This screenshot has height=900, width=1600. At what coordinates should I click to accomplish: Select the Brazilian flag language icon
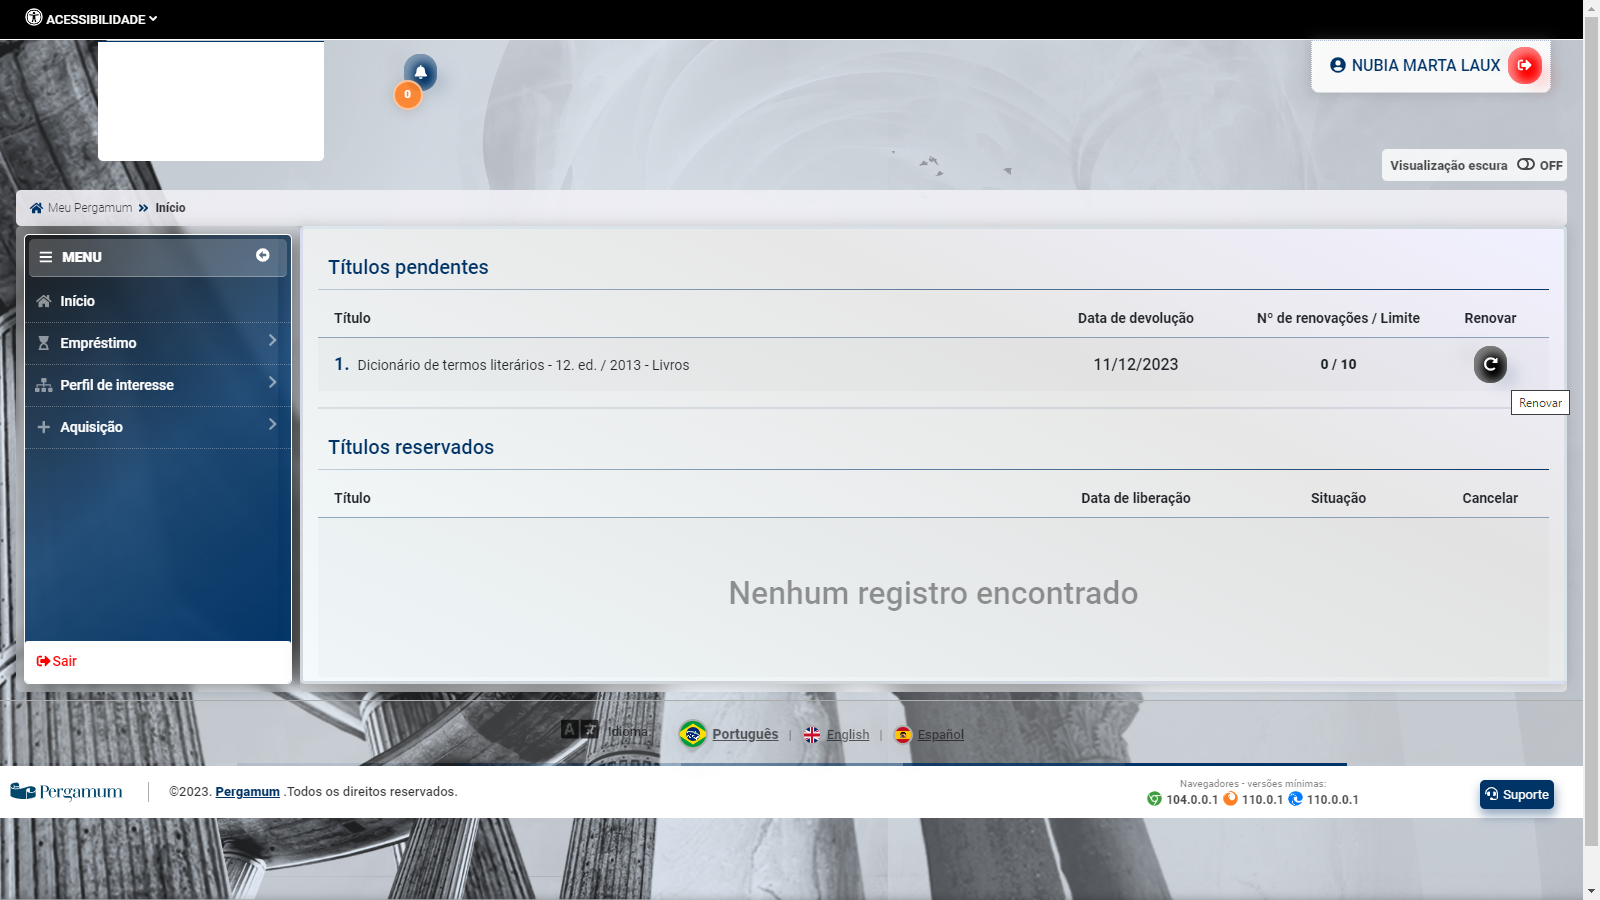coord(692,734)
